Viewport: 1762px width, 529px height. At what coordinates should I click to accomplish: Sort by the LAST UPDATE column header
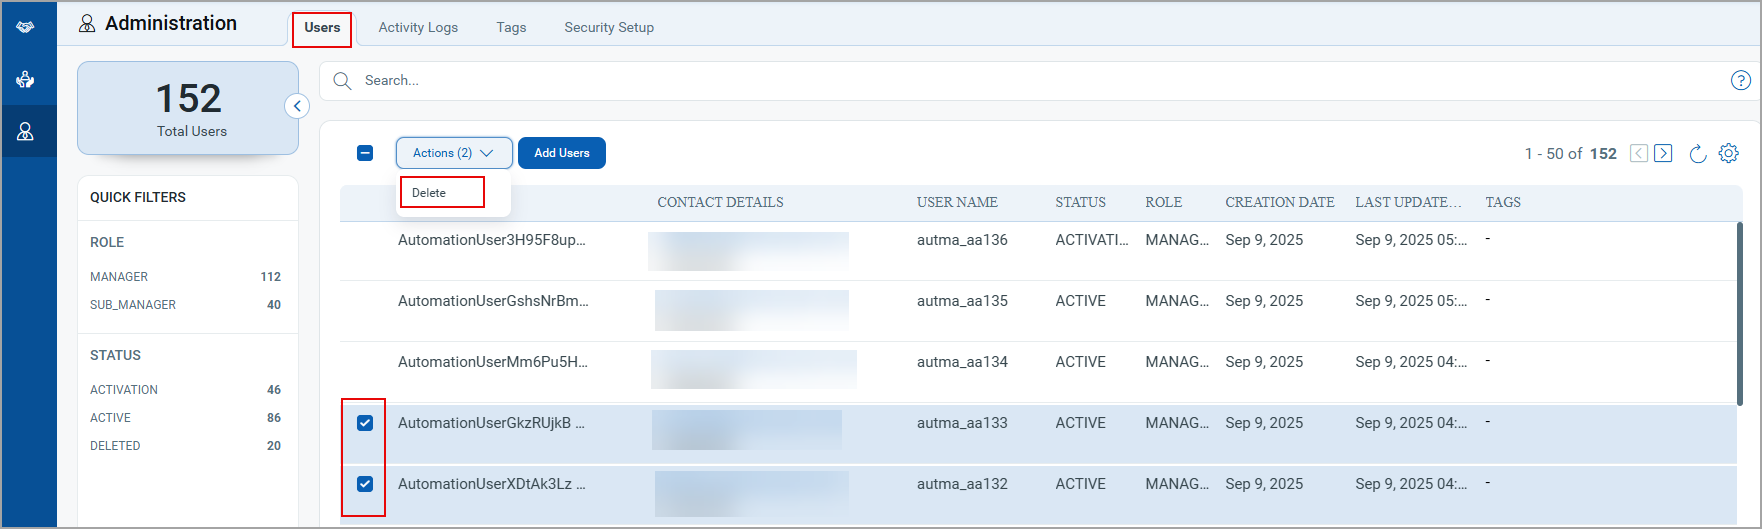1408,202
